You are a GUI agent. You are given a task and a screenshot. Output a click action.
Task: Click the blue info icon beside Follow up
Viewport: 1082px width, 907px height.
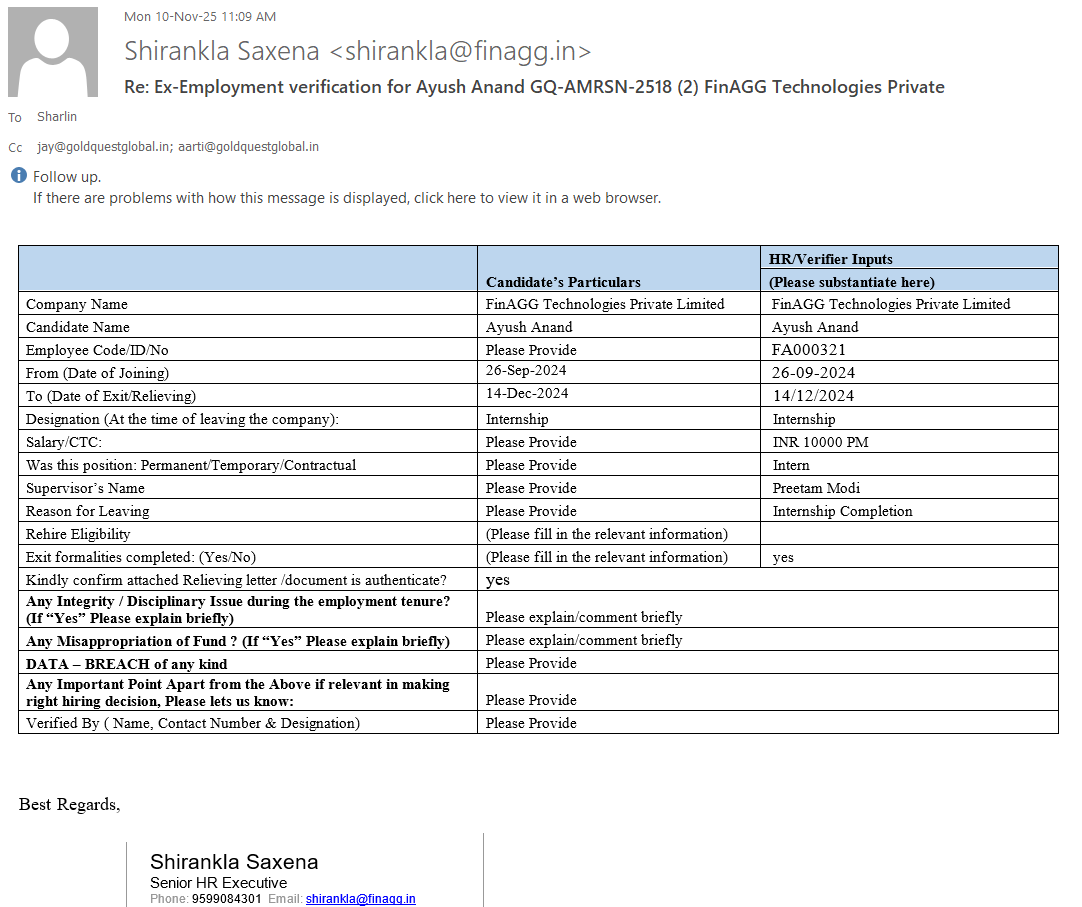tap(19, 176)
